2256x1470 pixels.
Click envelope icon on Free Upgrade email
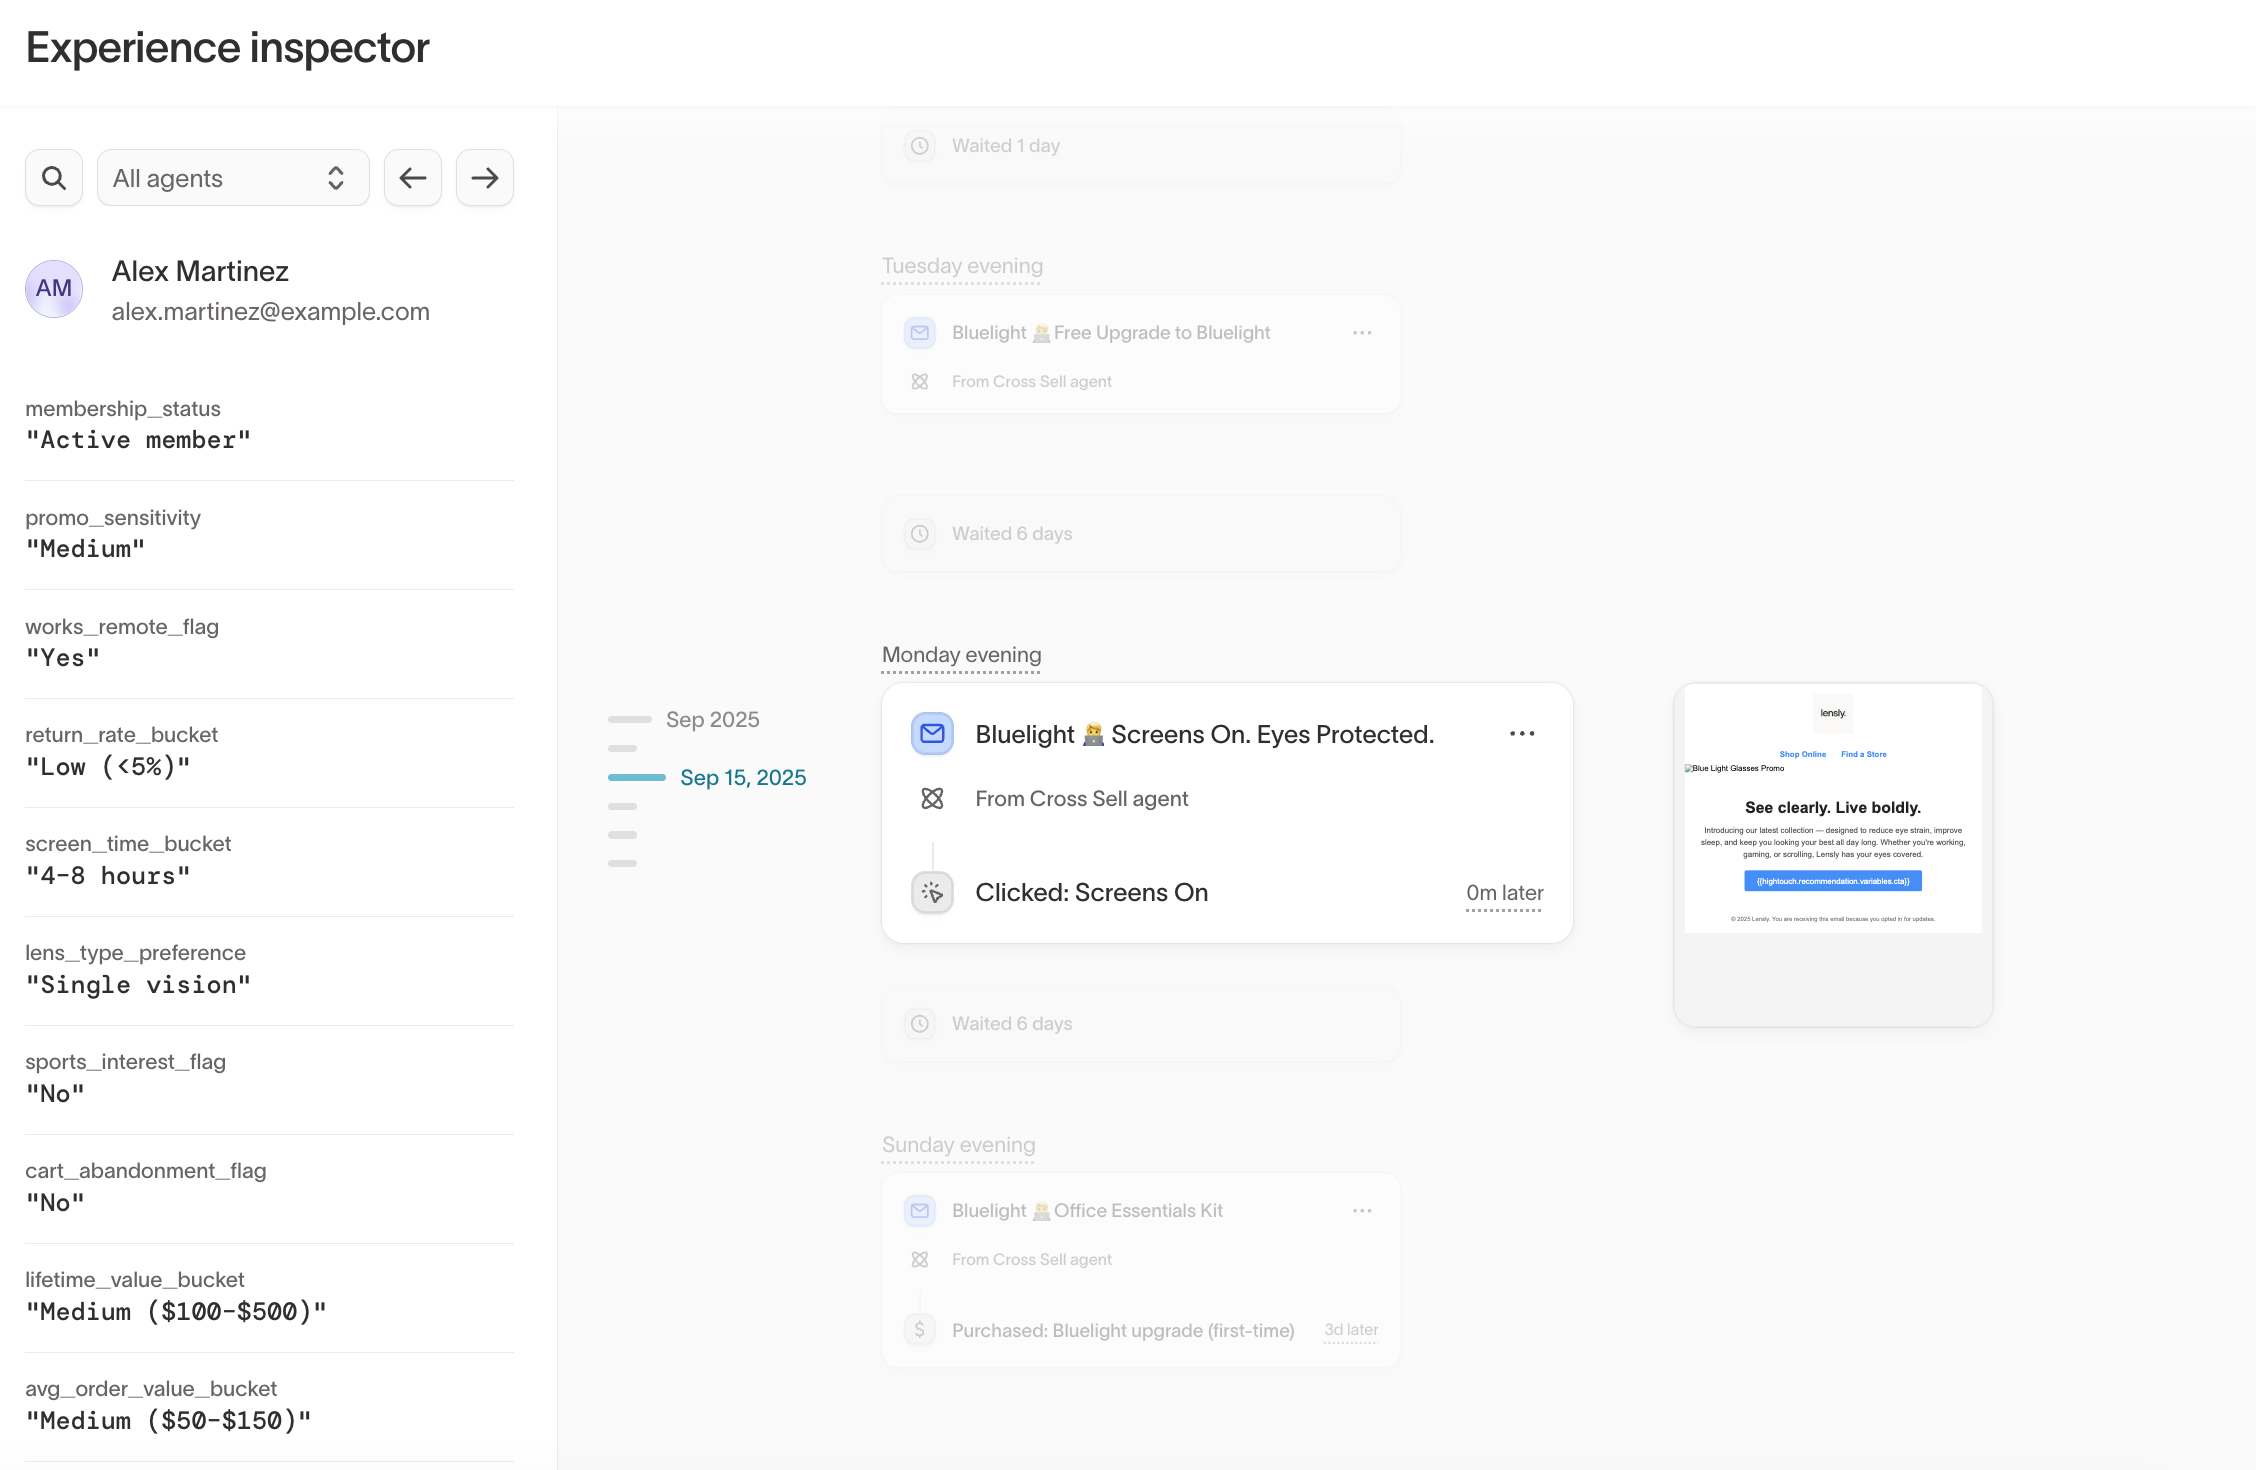(920, 333)
